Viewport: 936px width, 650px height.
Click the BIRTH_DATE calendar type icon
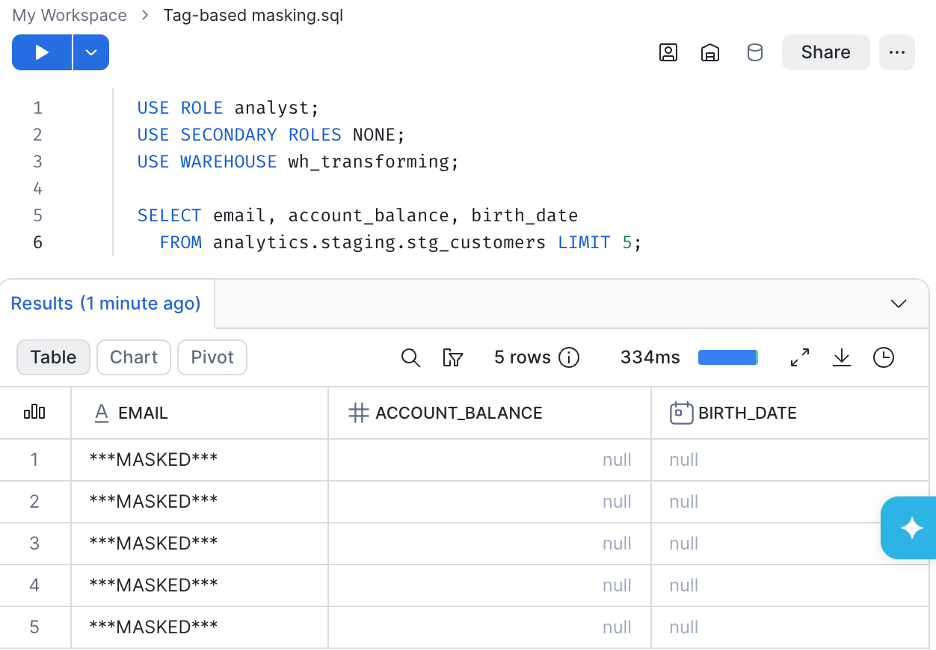(x=681, y=413)
